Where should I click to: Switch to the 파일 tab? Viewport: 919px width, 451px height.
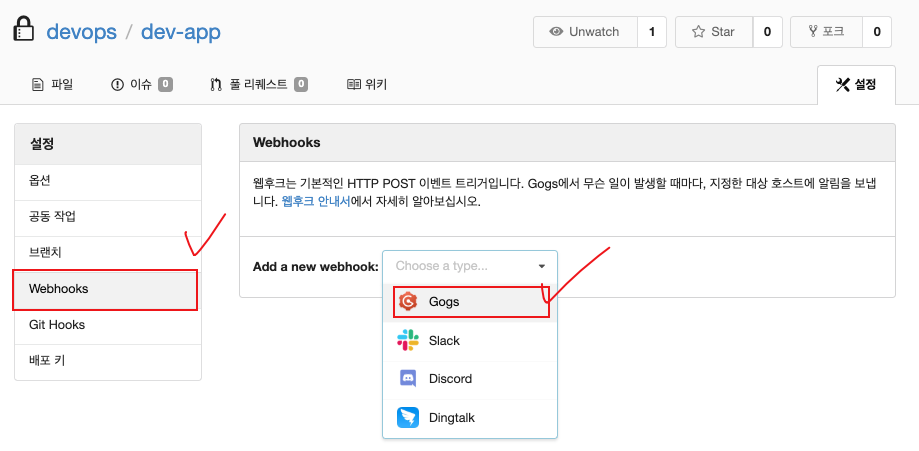click(52, 84)
